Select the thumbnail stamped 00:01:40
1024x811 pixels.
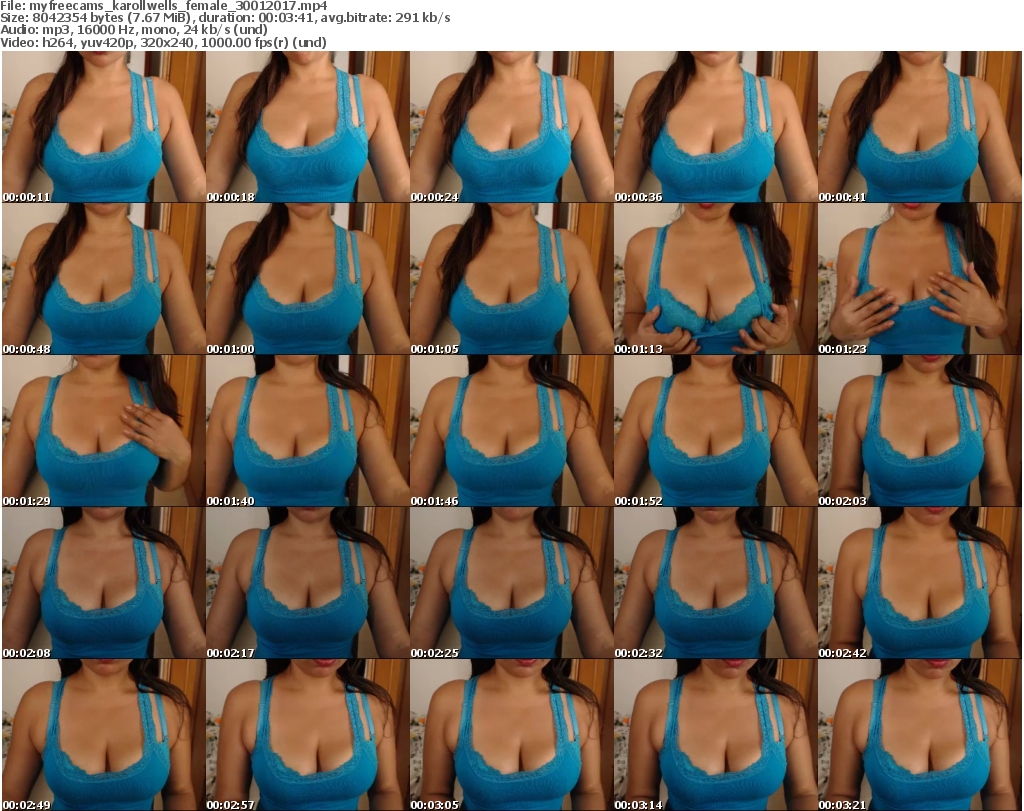[308, 431]
